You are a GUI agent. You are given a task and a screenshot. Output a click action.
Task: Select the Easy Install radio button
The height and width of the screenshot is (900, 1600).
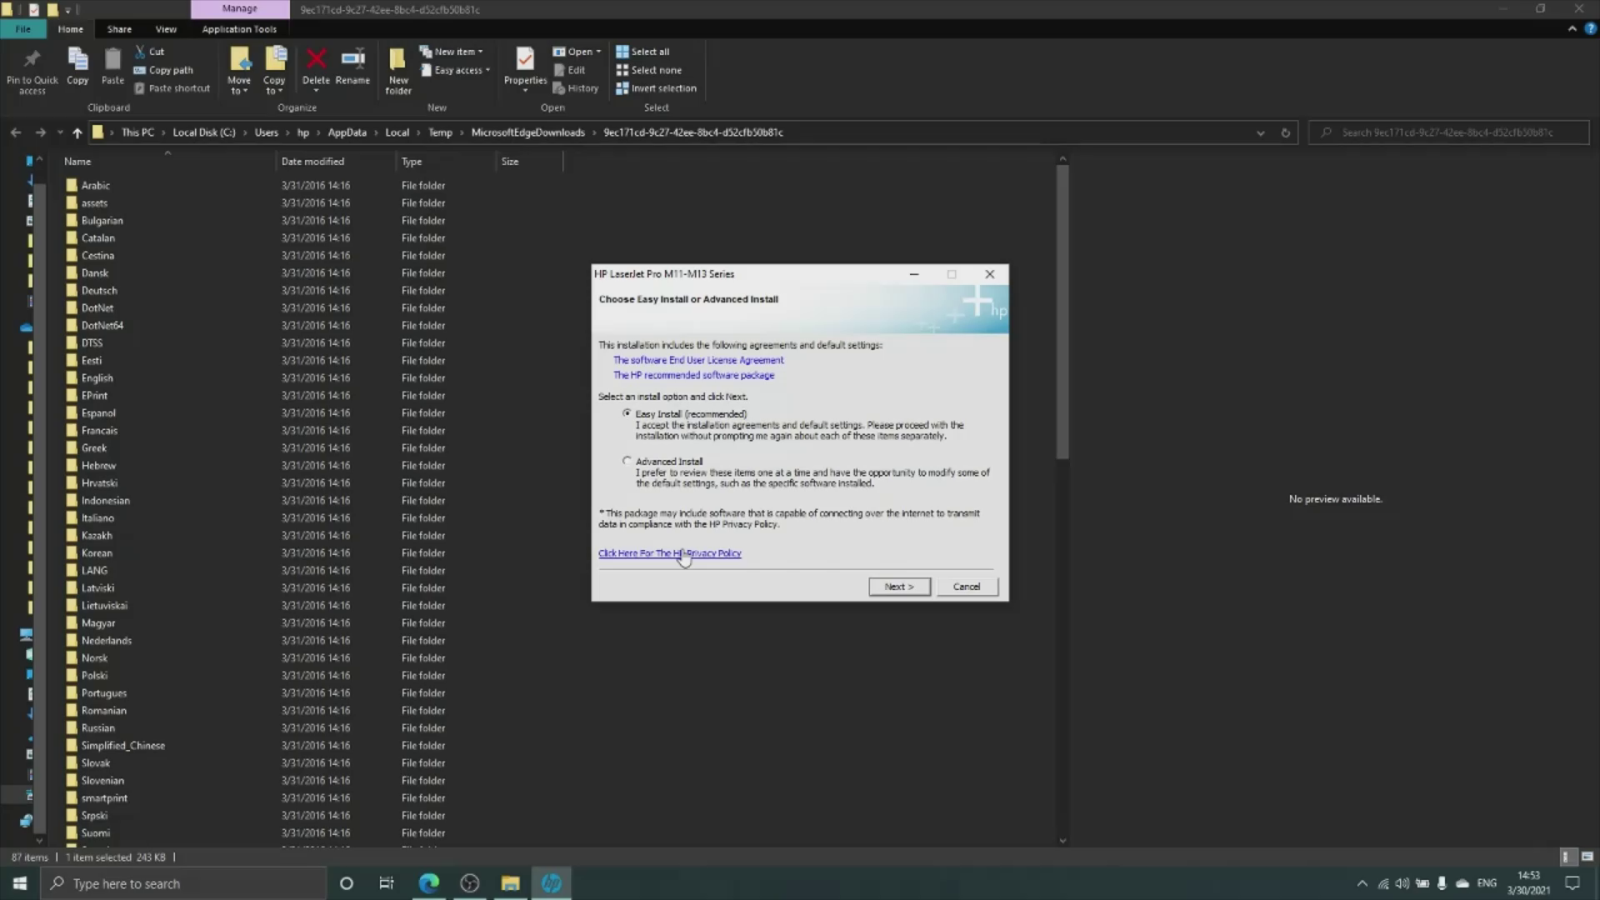tap(627, 413)
